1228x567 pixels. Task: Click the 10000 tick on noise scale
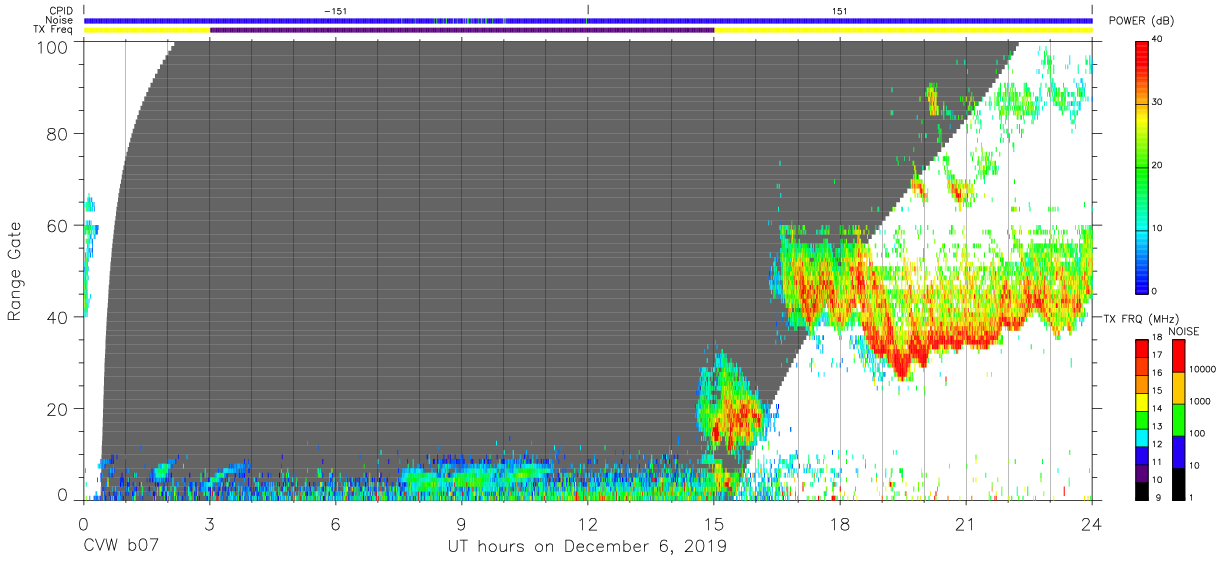(1201, 370)
